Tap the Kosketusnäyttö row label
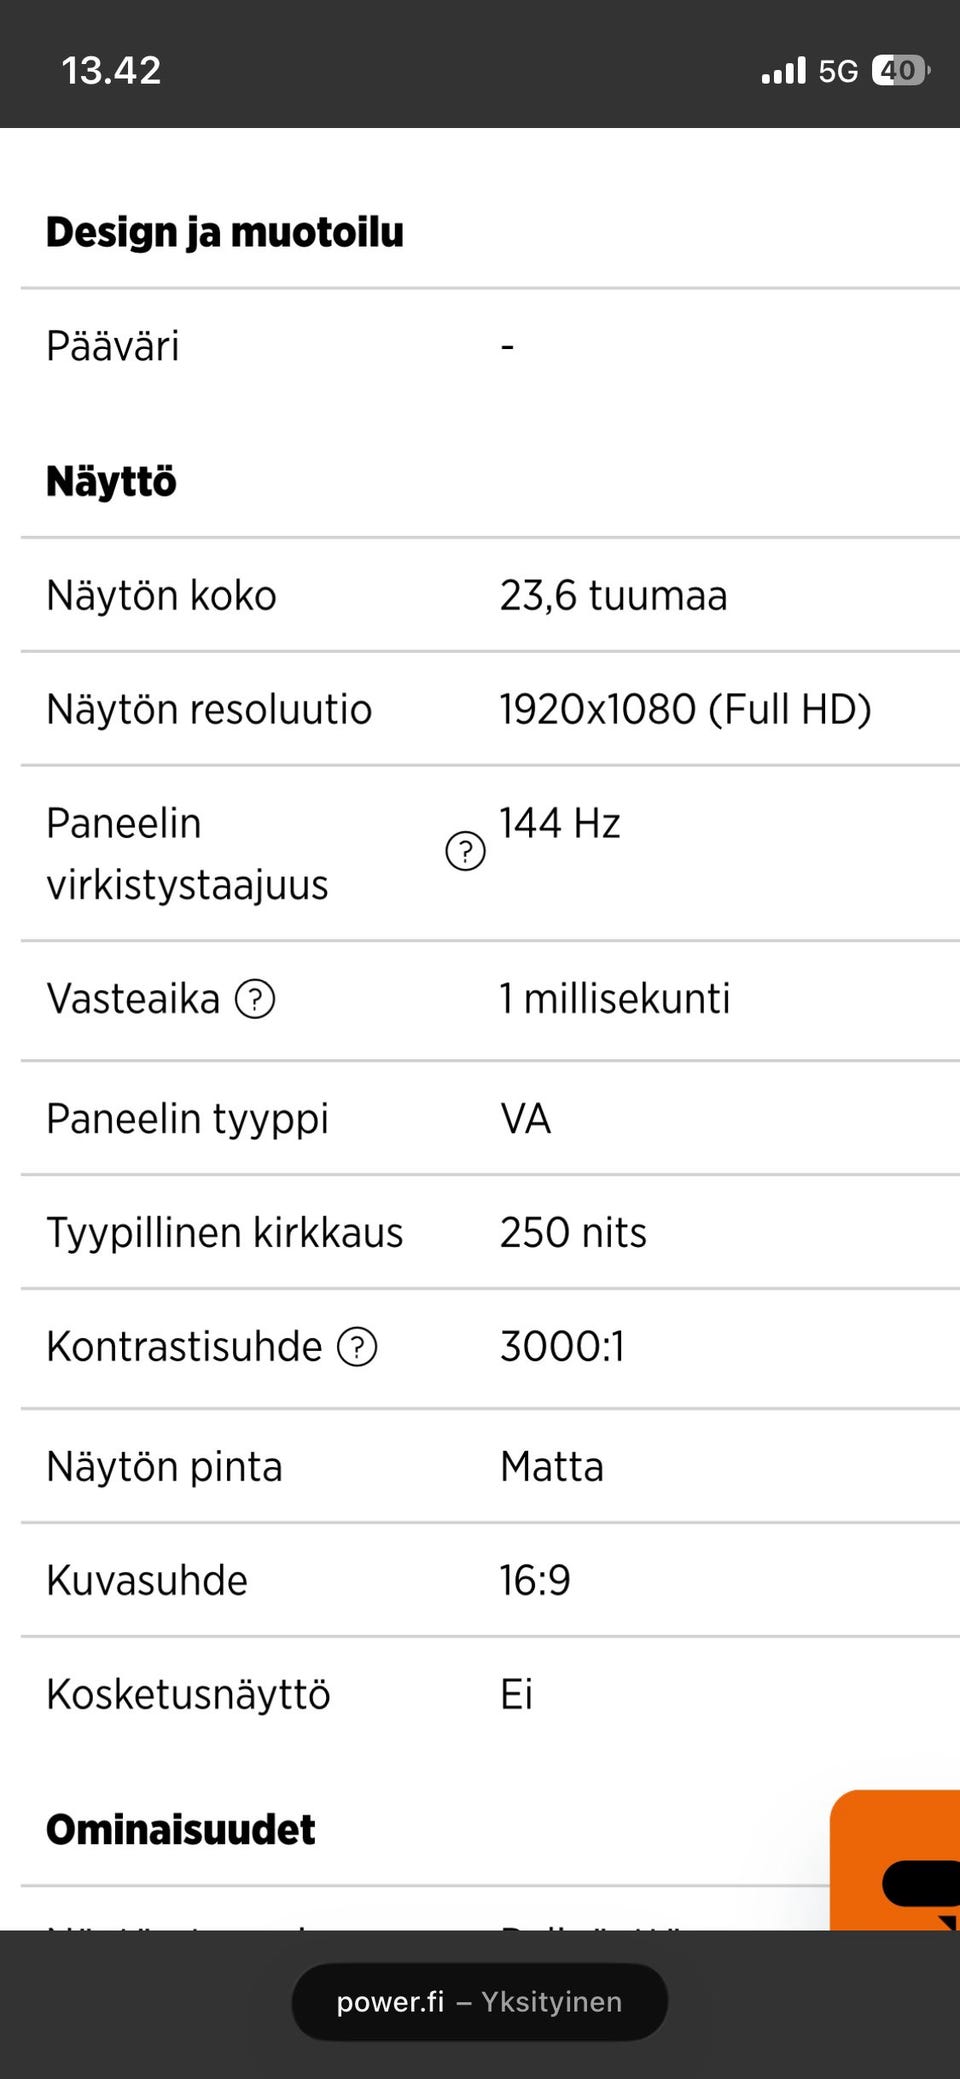 tap(188, 1695)
